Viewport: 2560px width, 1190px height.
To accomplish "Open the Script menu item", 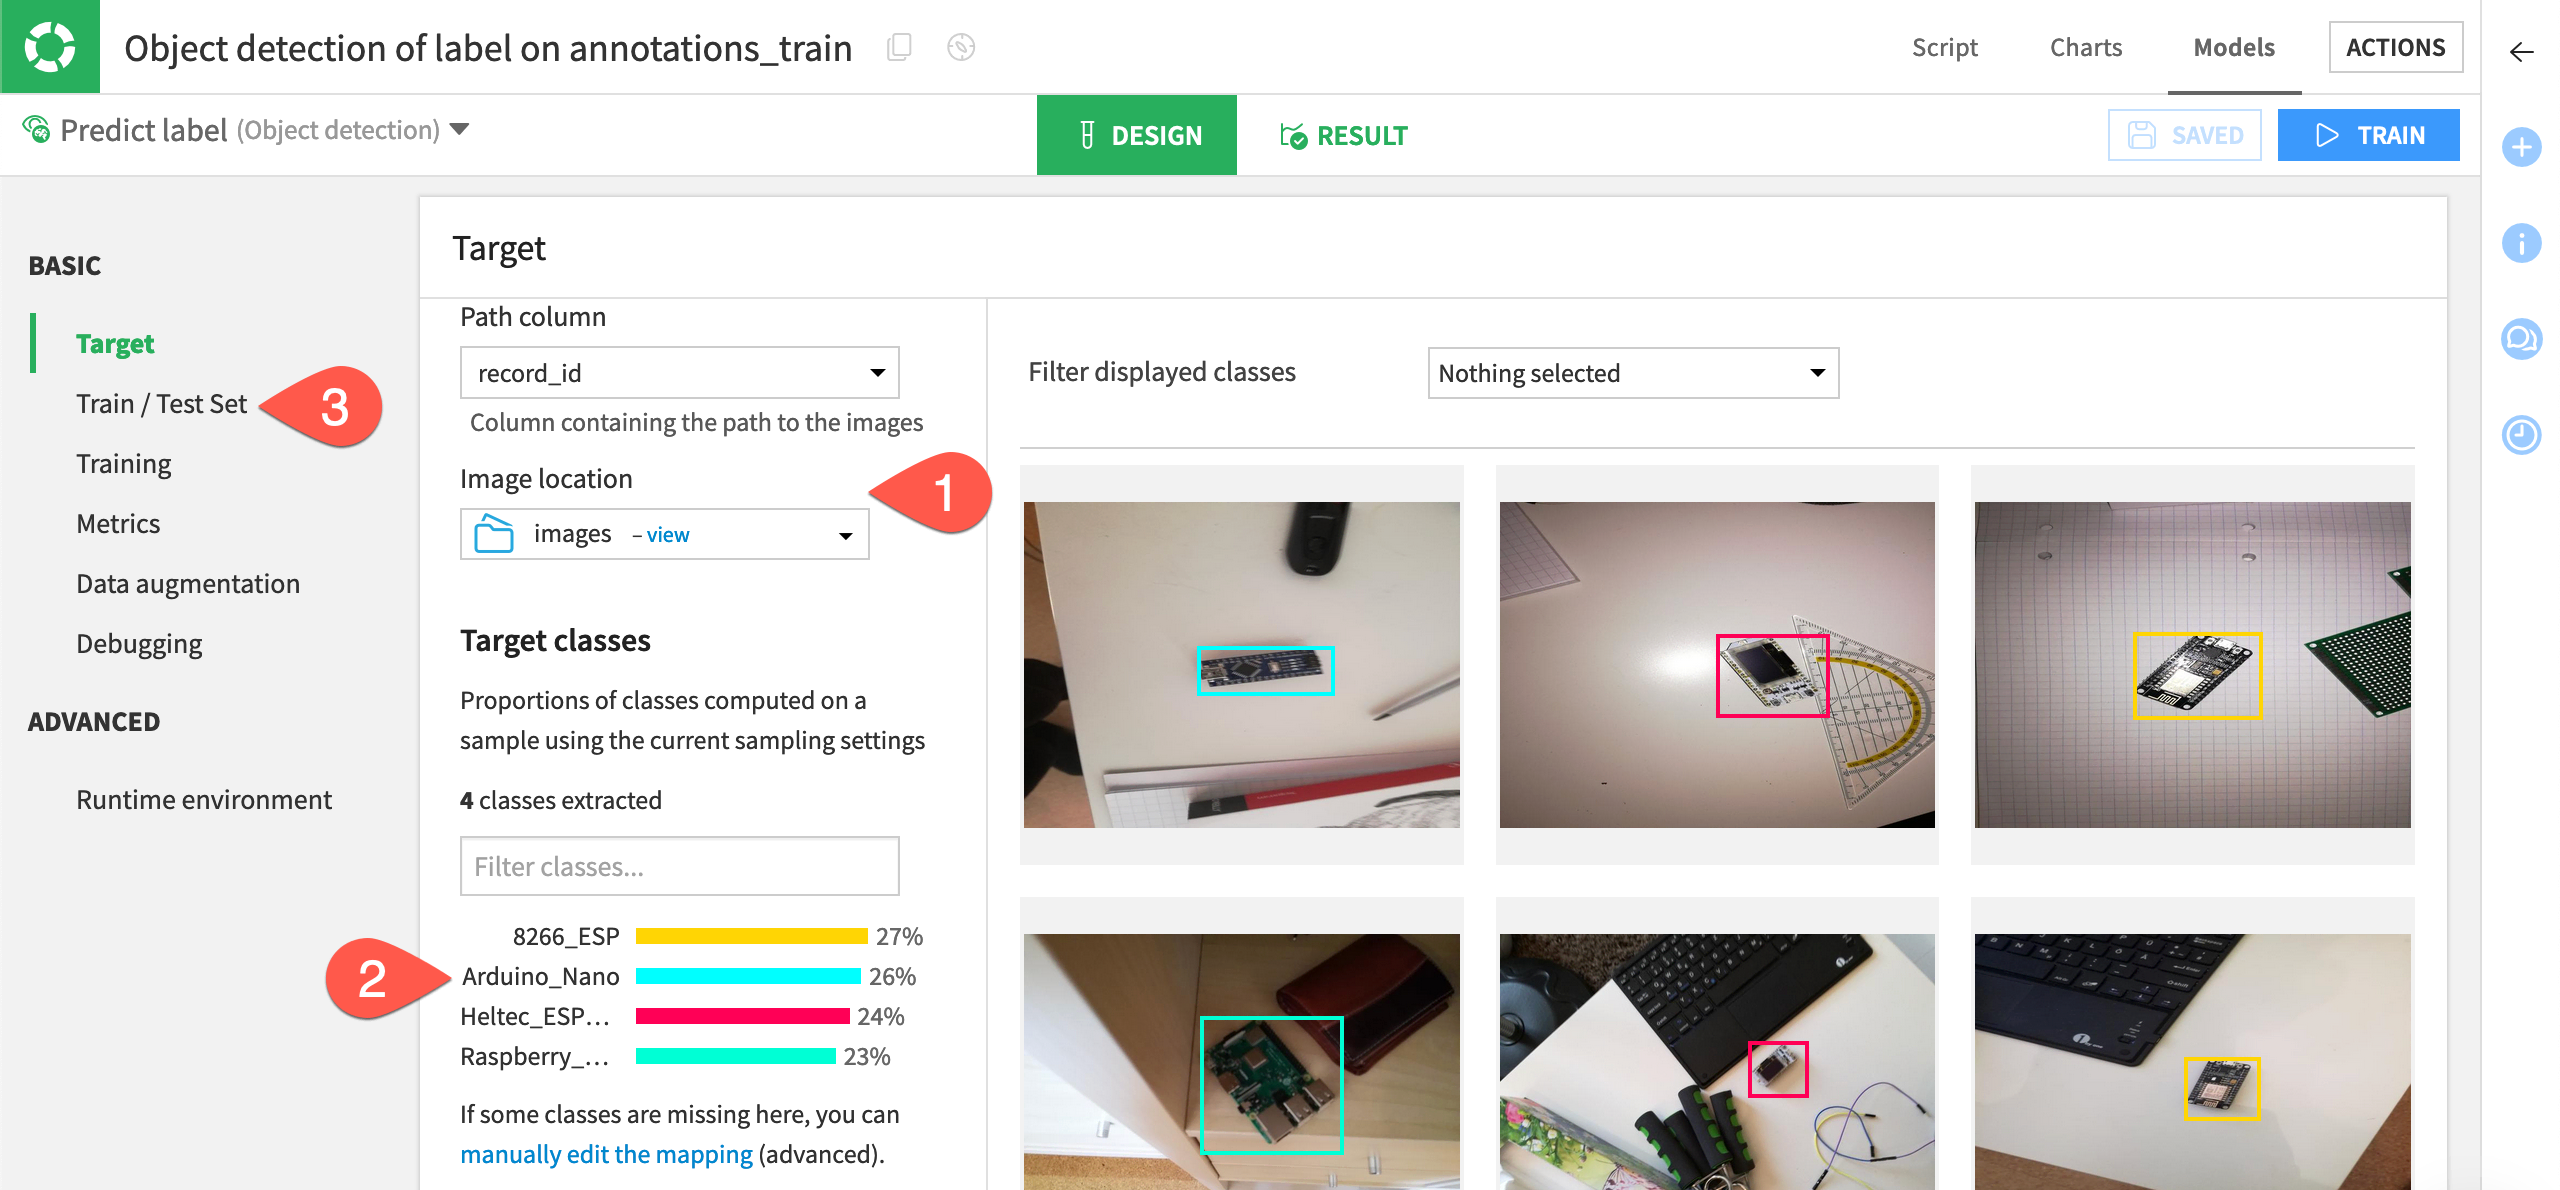I will tap(1944, 47).
